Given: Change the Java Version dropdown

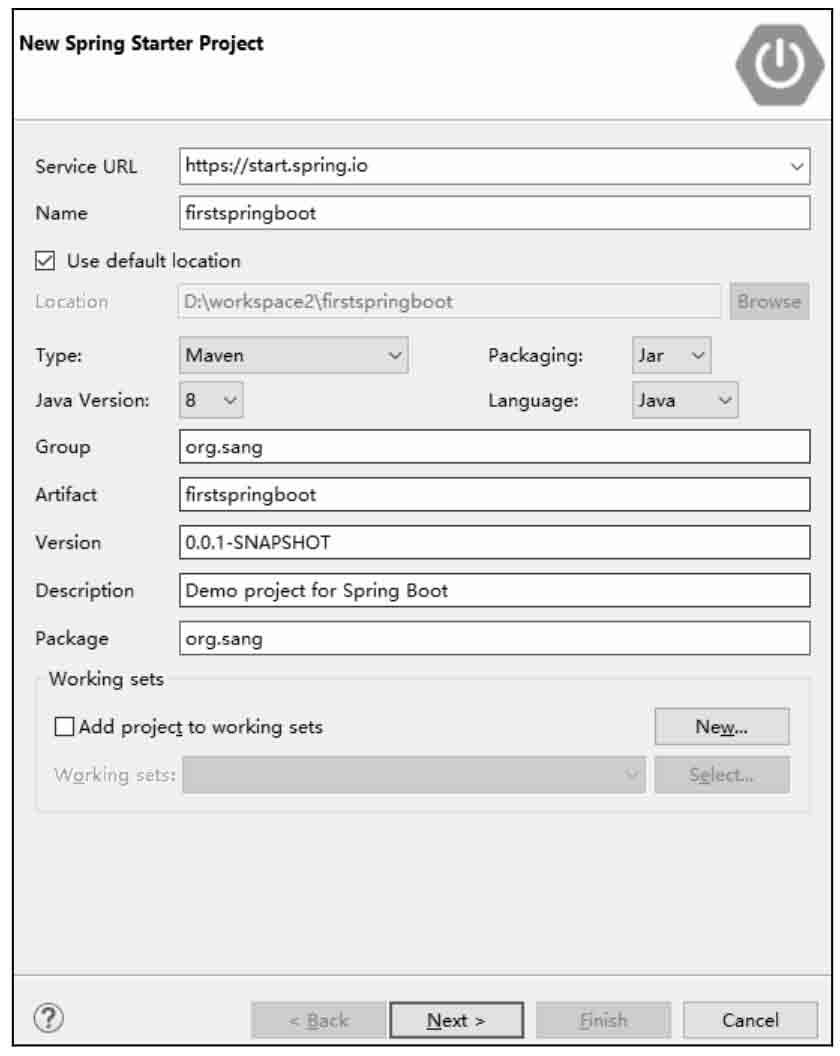Looking at the screenshot, I should pos(211,400).
